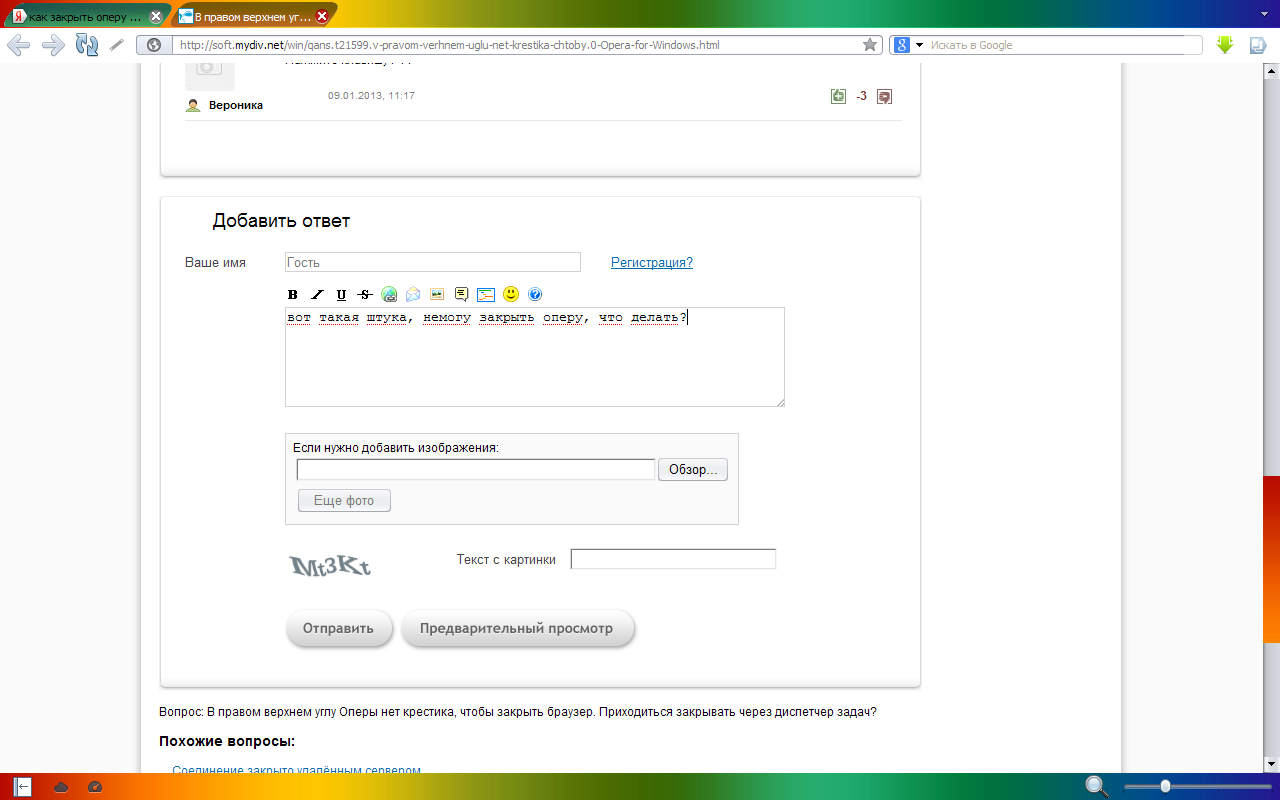1280x800 pixels.
Task: Click the image file path field
Action: point(476,470)
